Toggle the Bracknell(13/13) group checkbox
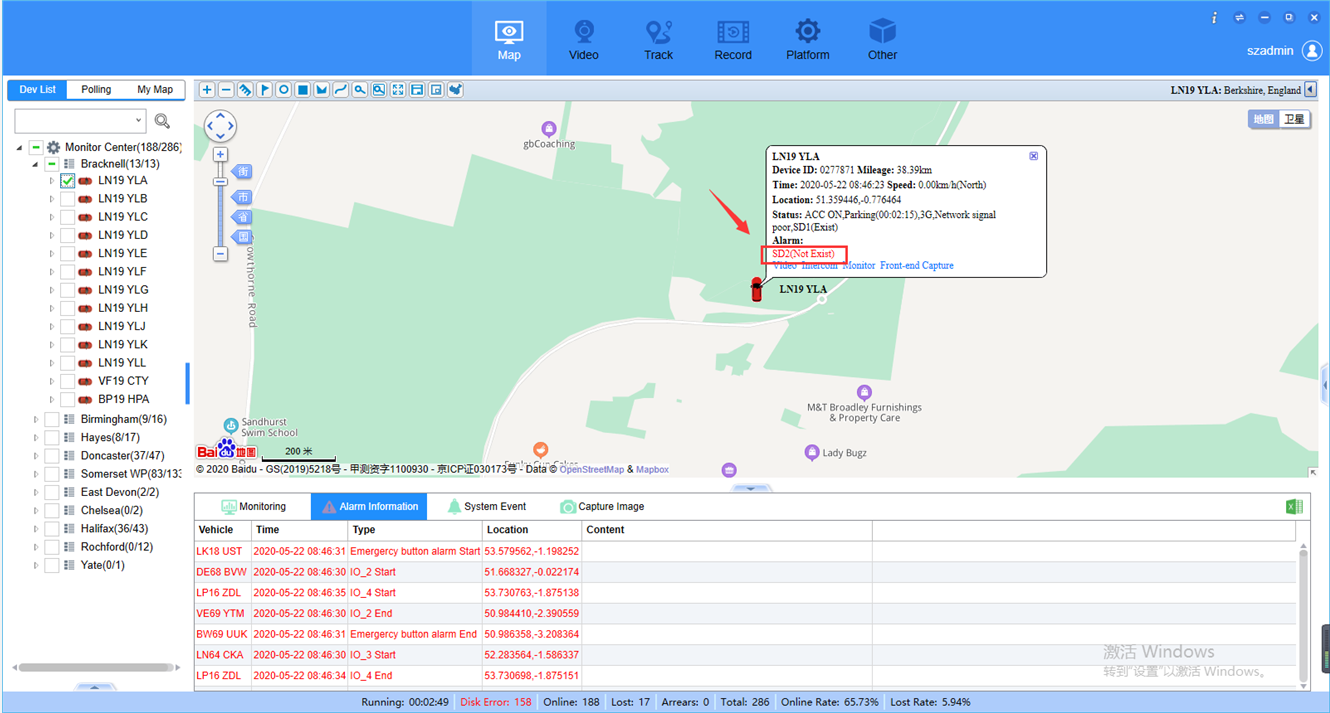This screenshot has height=713, width=1330. pos(52,164)
